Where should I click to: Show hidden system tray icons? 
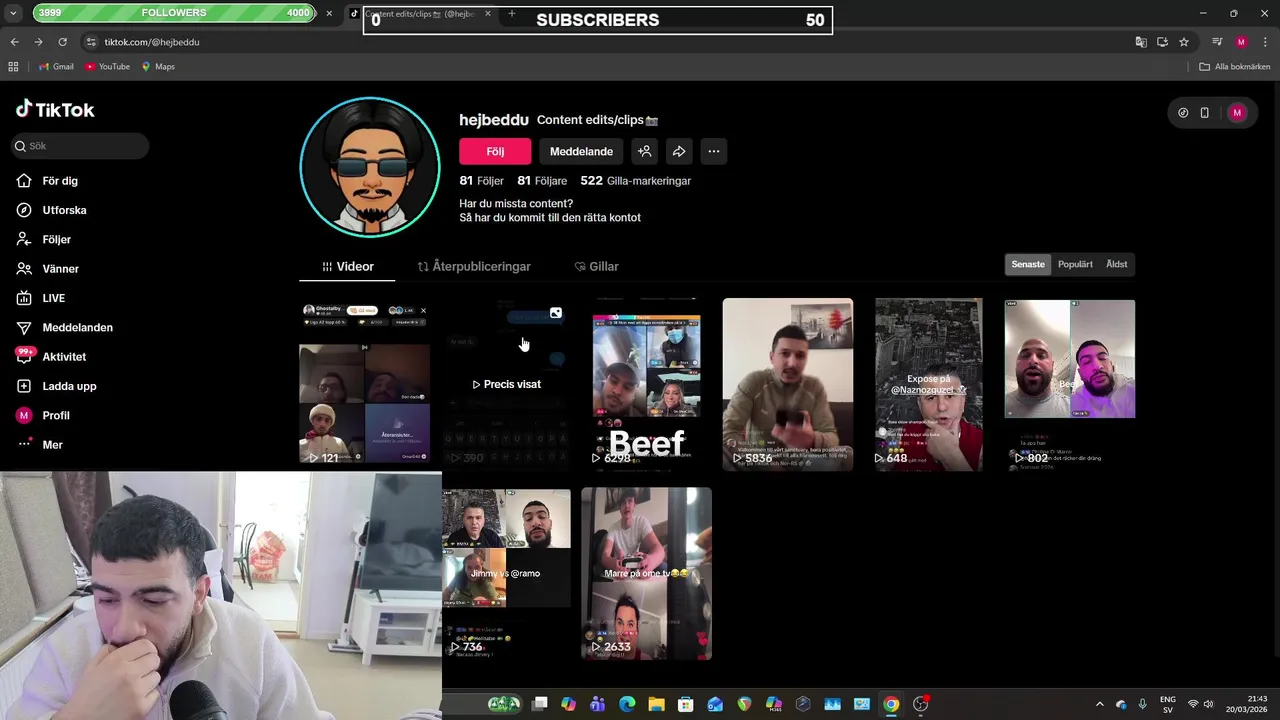point(1100,704)
